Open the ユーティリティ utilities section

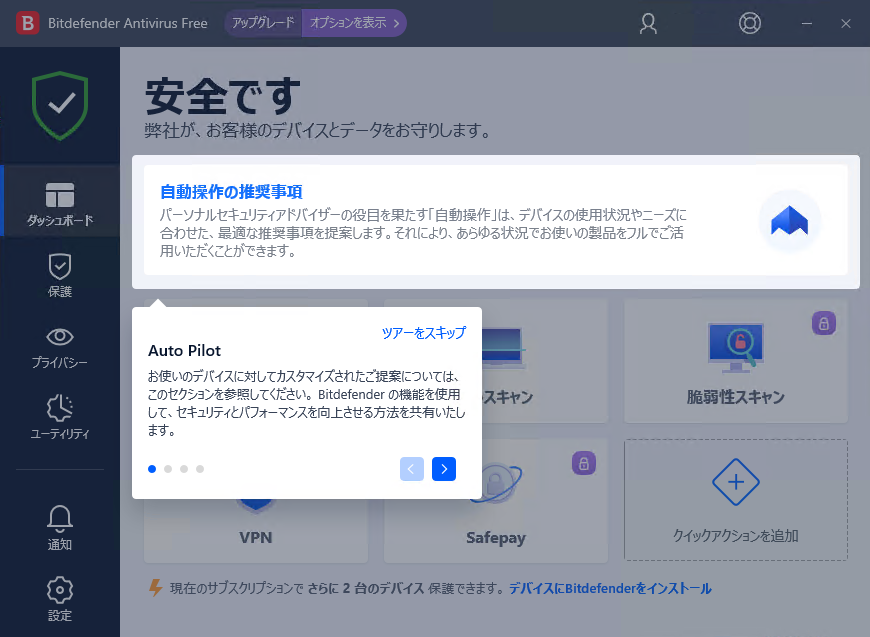click(60, 418)
